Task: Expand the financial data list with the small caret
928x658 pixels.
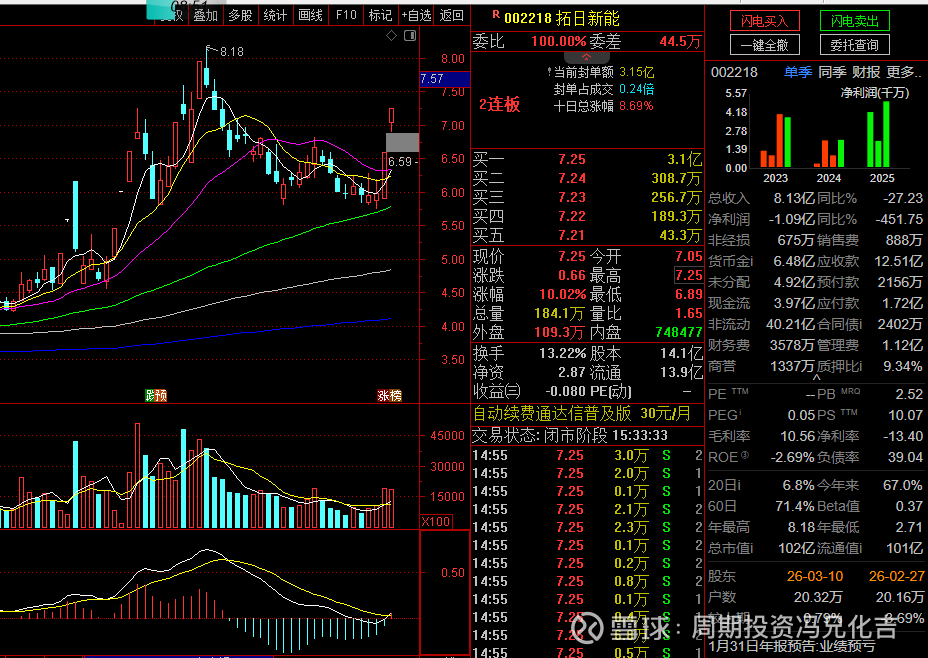Action: coord(817,377)
